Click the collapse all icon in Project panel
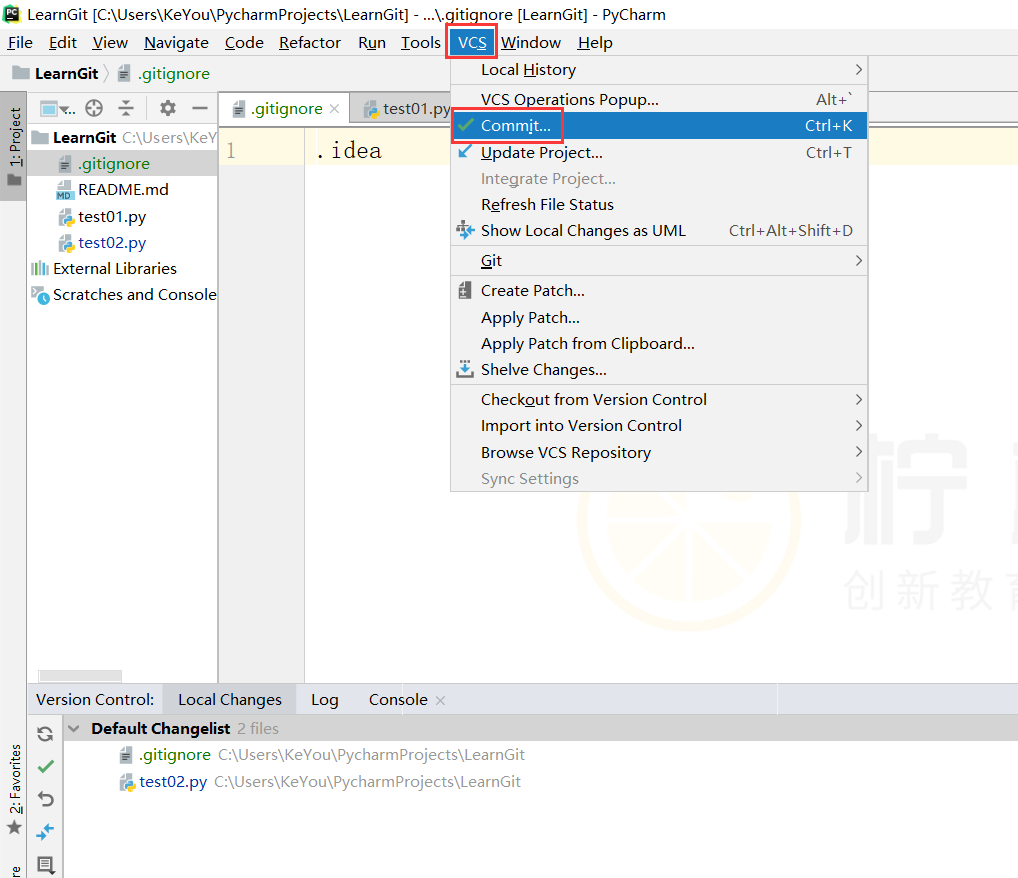Image resolution: width=1018 pixels, height=878 pixels. tap(126, 108)
